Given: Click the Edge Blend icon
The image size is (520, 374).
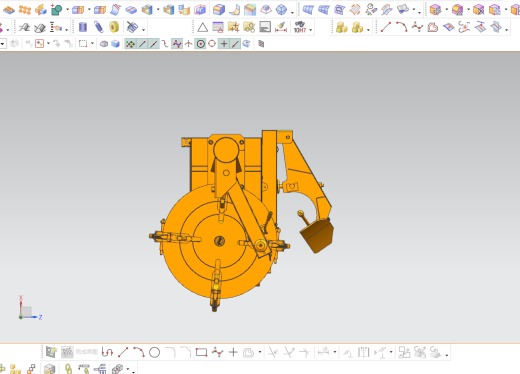Looking at the screenshot, I should tap(219, 10).
